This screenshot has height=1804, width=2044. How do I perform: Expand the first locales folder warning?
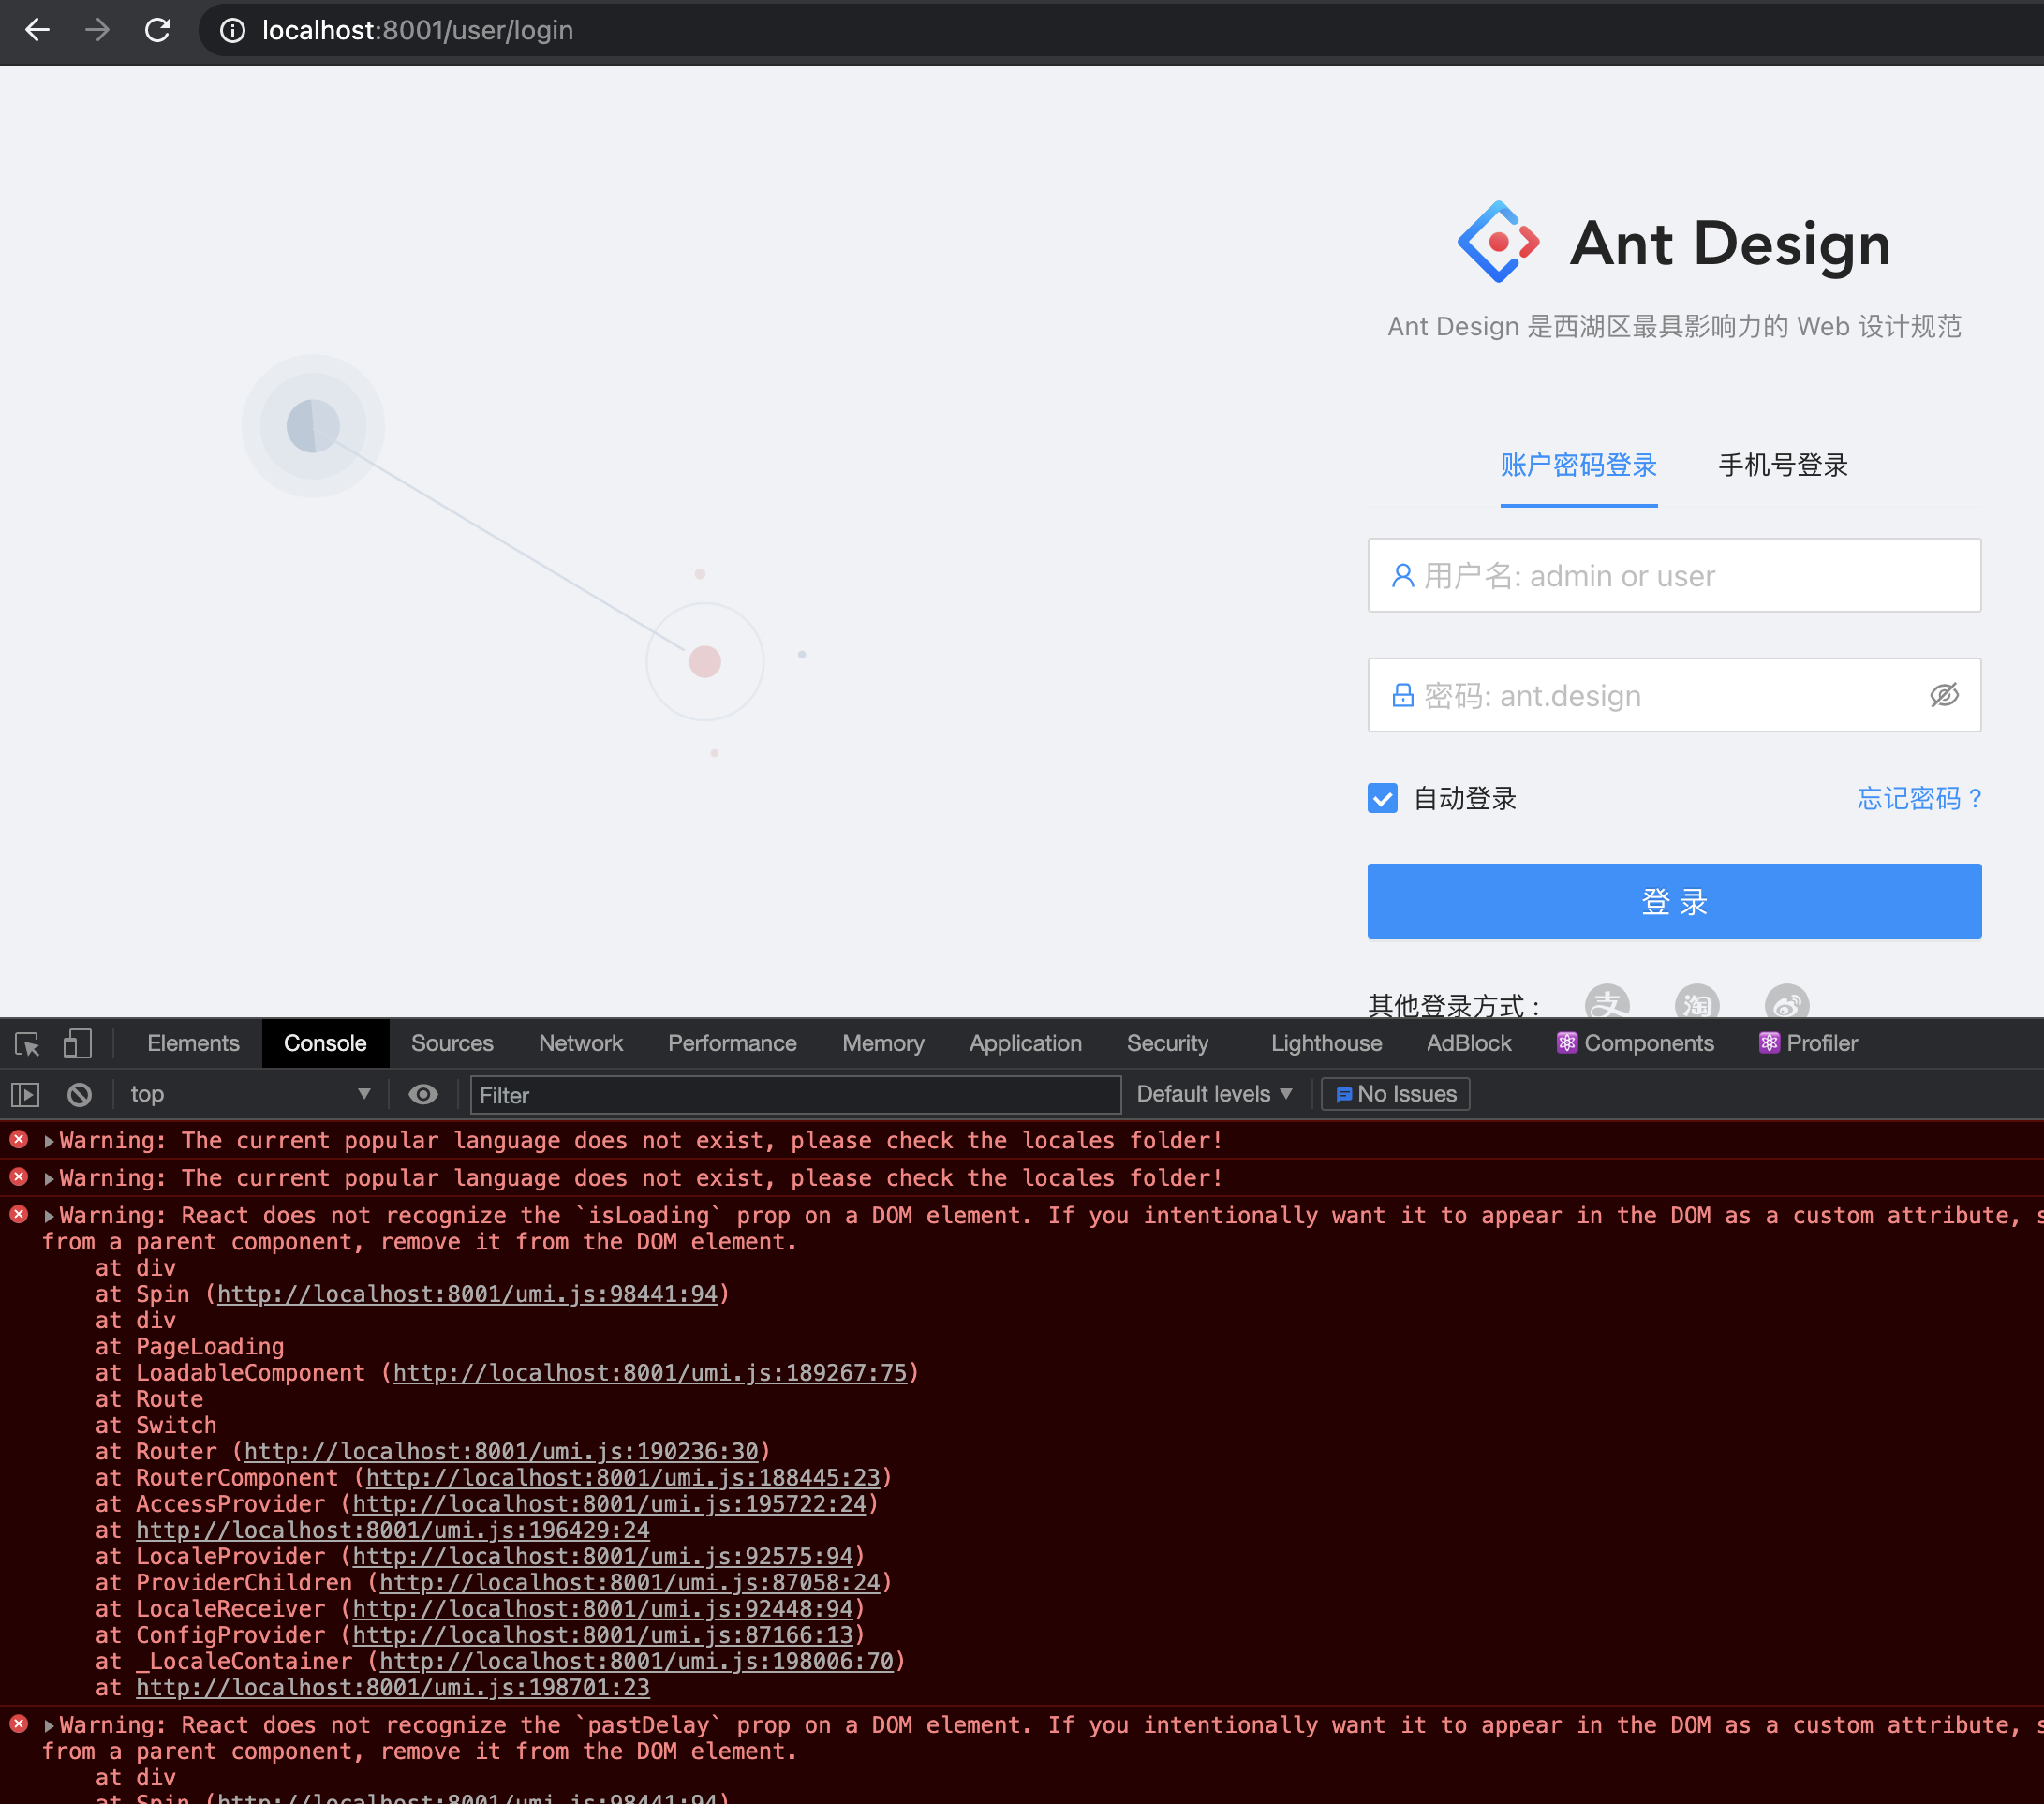[x=49, y=1141]
